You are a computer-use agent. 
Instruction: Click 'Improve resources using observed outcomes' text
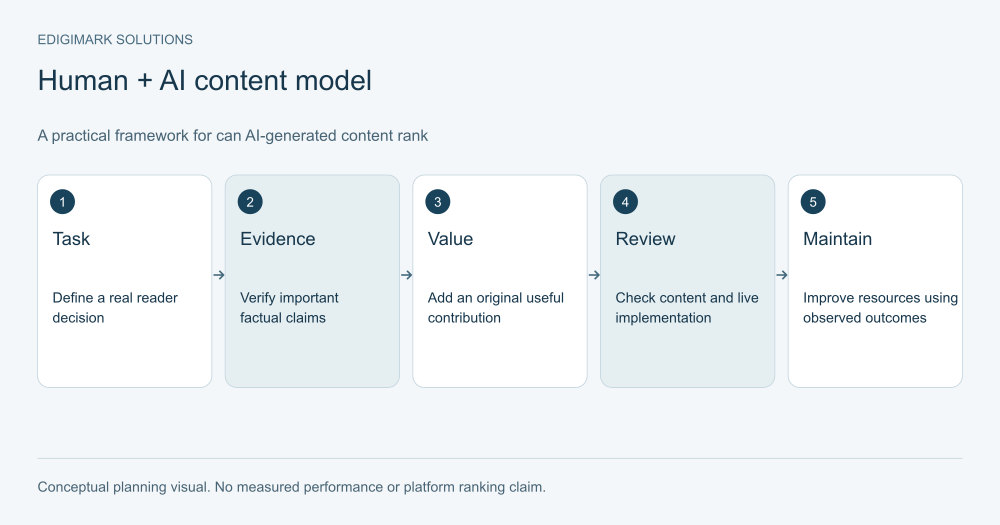point(880,307)
